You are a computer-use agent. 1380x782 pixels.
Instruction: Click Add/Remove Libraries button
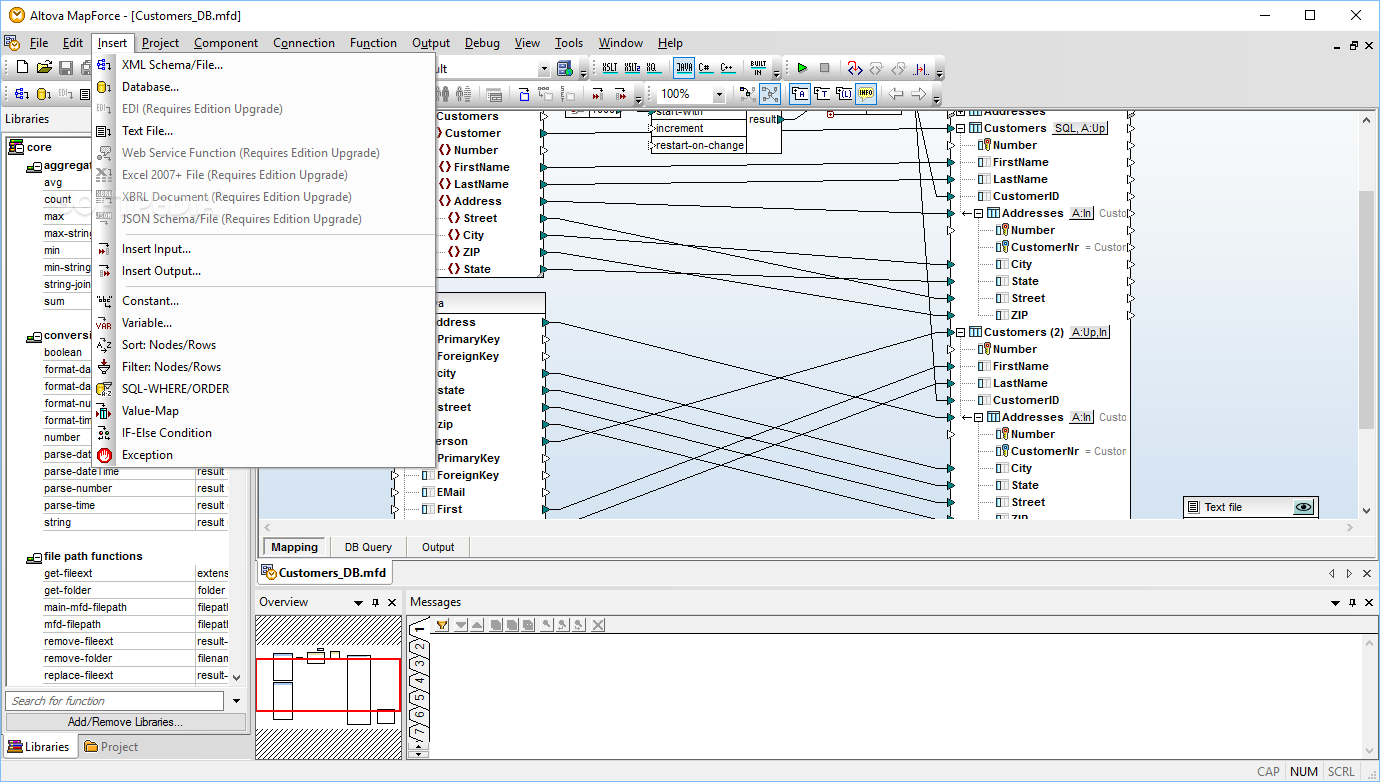125,722
